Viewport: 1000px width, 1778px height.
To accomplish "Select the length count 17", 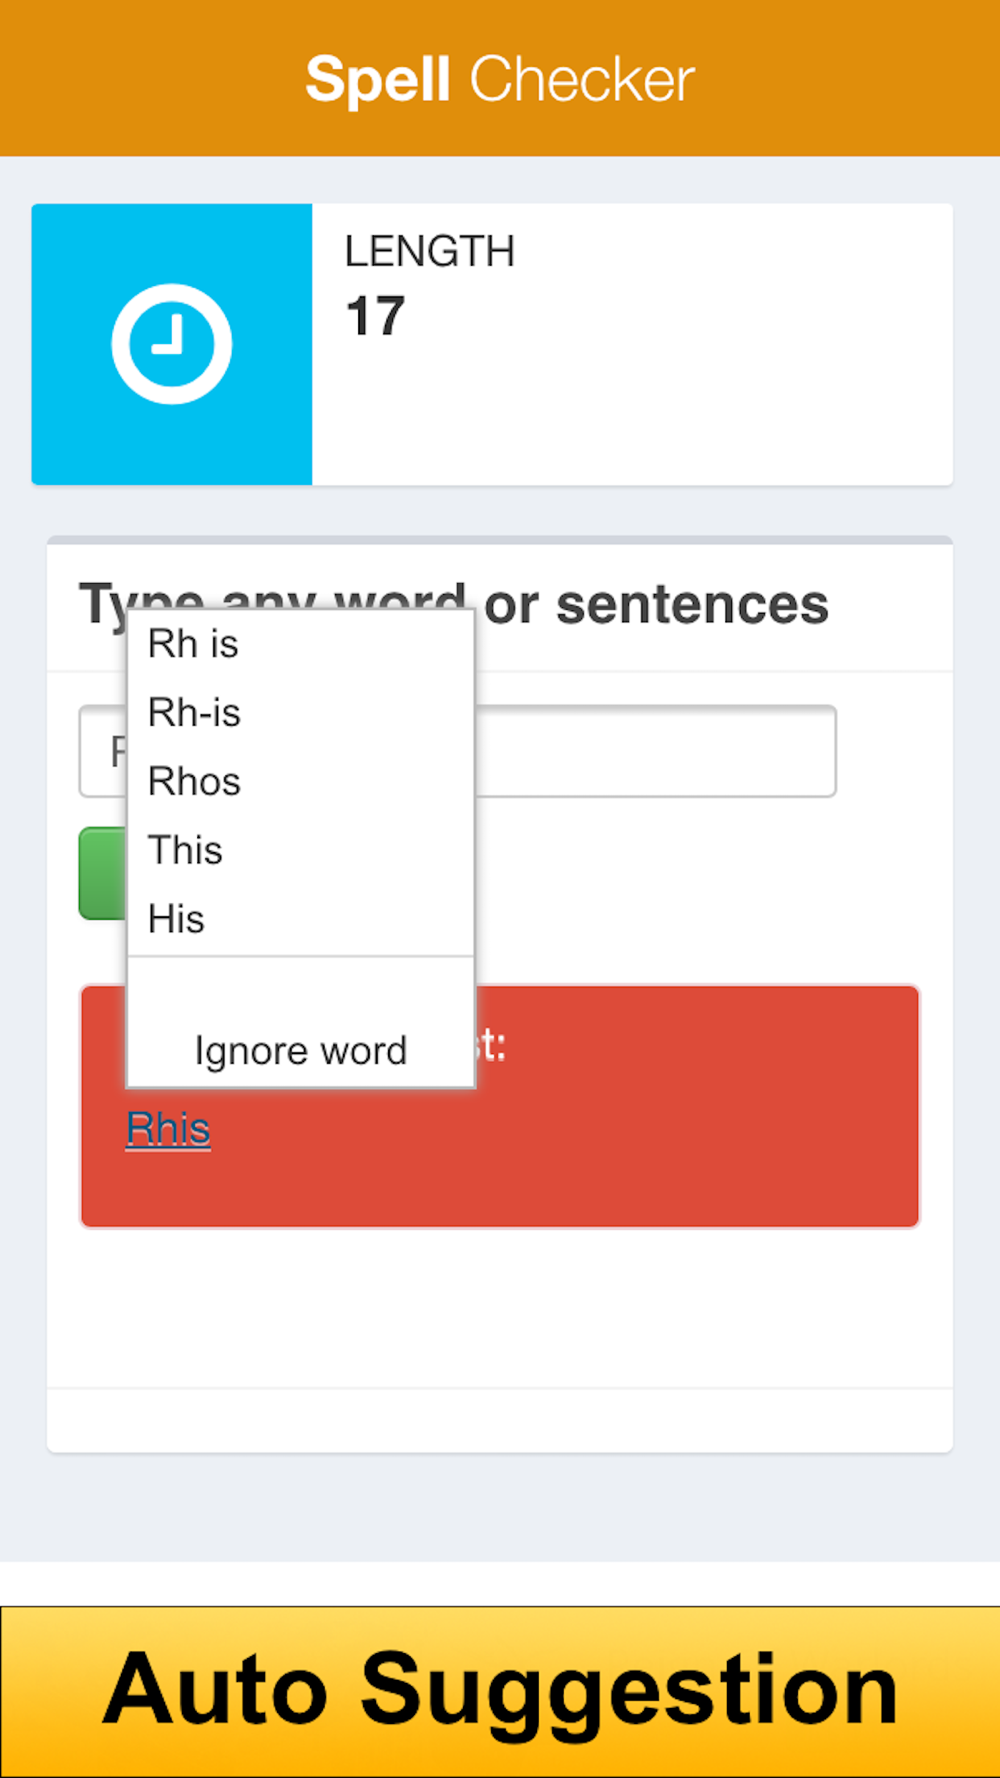I will coord(375,317).
